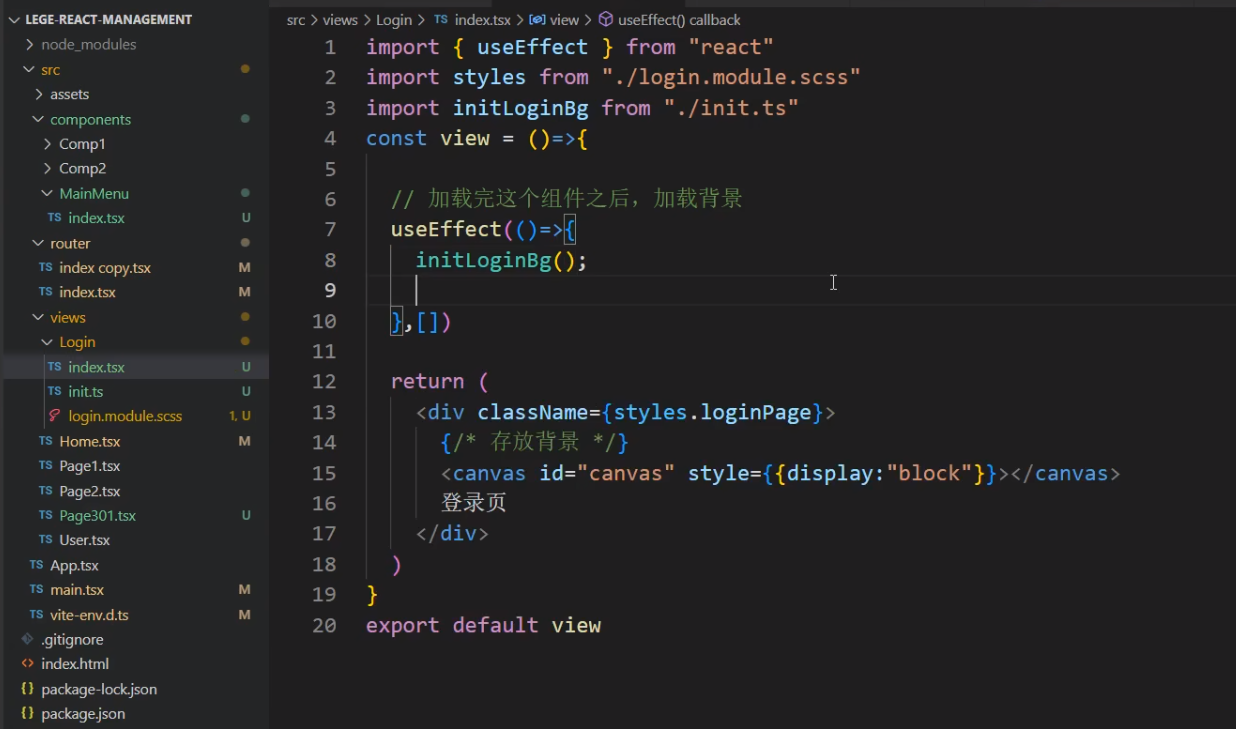Open init.ts file
The width and height of the screenshot is (1236, 729).
[85, 392]
